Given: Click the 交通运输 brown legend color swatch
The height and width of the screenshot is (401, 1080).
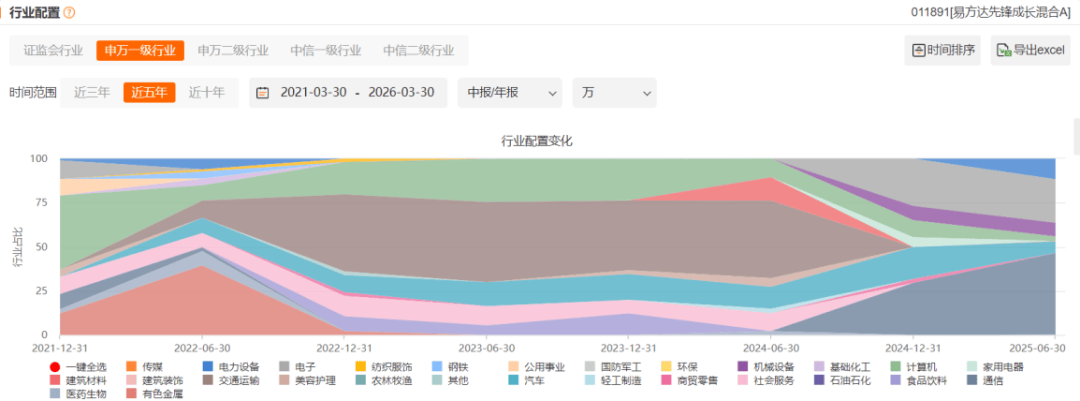Looking at the screenshot, I should tap(208, 380).
